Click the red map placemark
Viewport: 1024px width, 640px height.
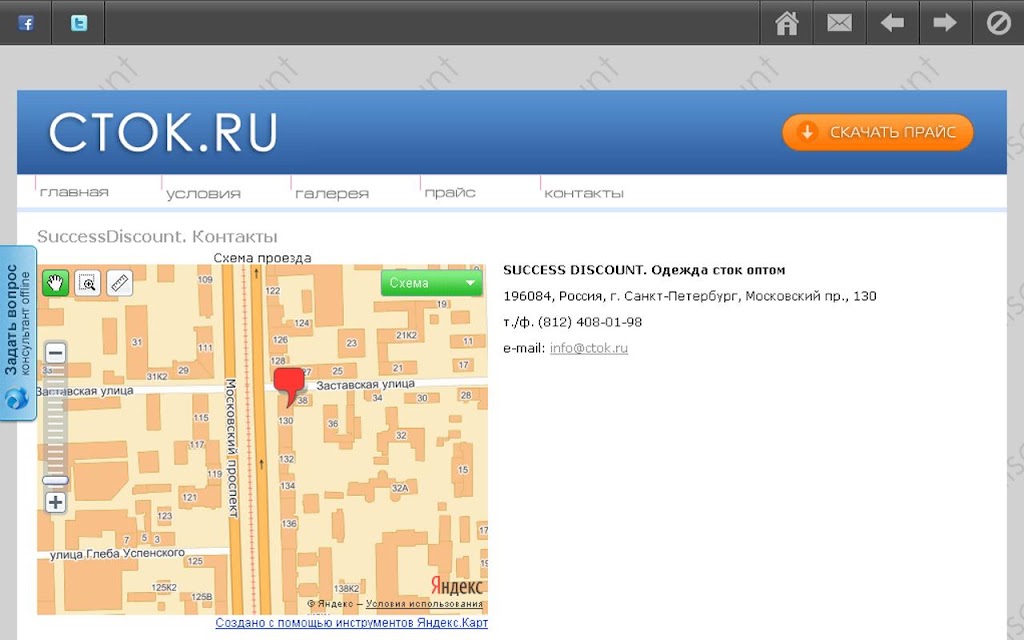click(289, 386)
